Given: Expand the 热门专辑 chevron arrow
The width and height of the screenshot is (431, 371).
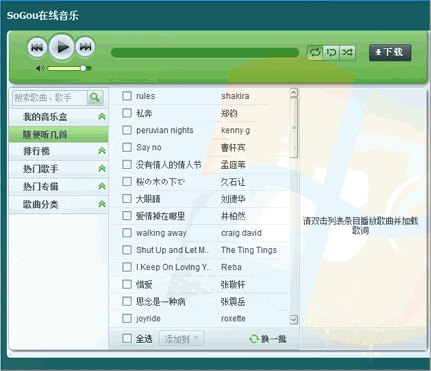Looking at the screenshot, I should tap(102, 186).
